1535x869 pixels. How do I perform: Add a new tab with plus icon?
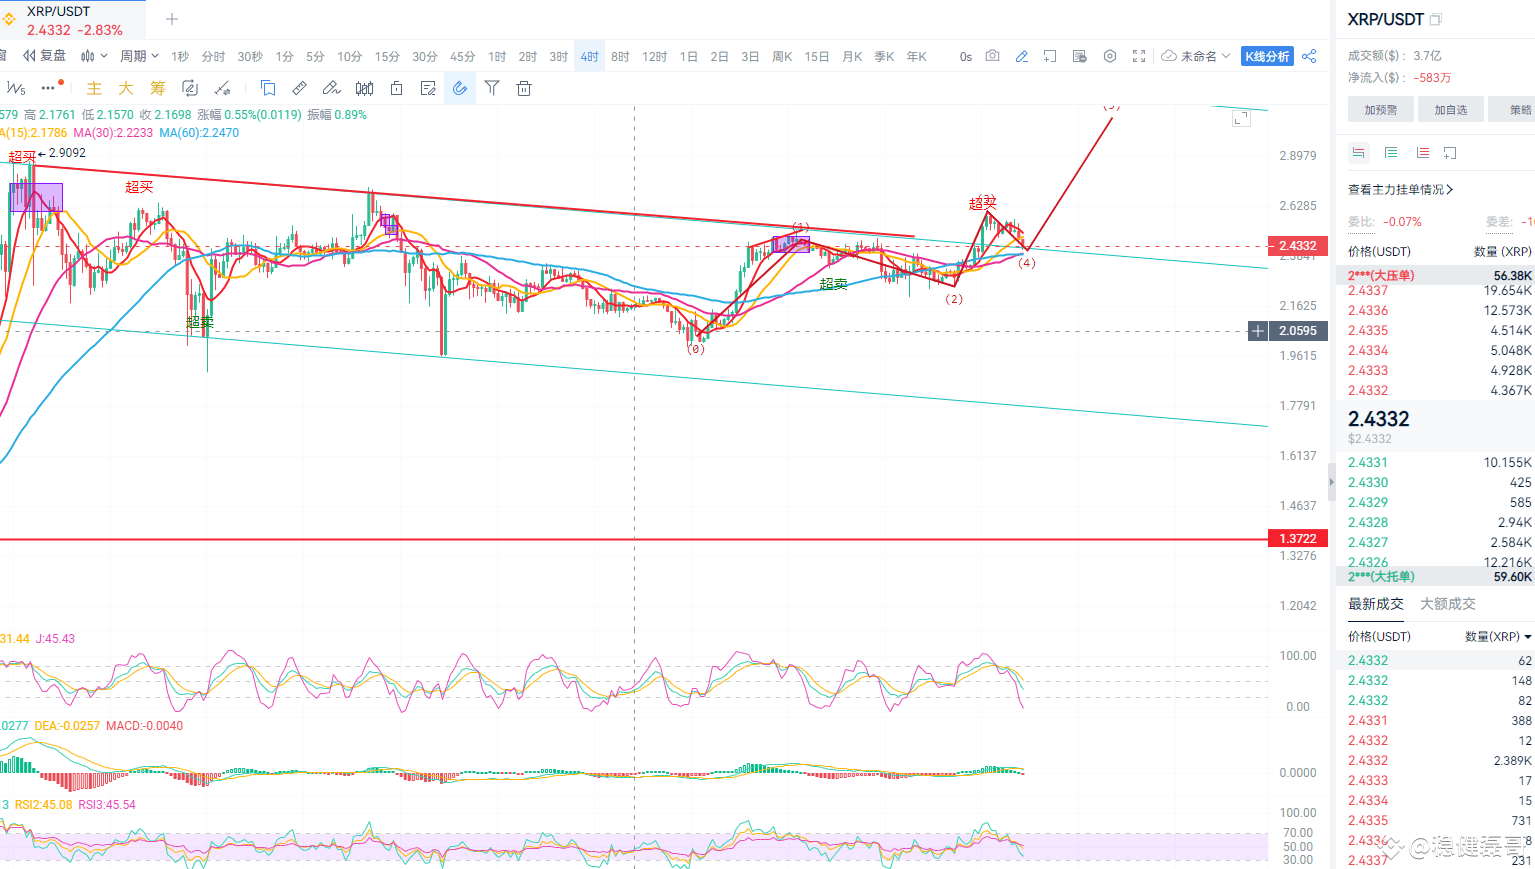(x=172, y=19)
